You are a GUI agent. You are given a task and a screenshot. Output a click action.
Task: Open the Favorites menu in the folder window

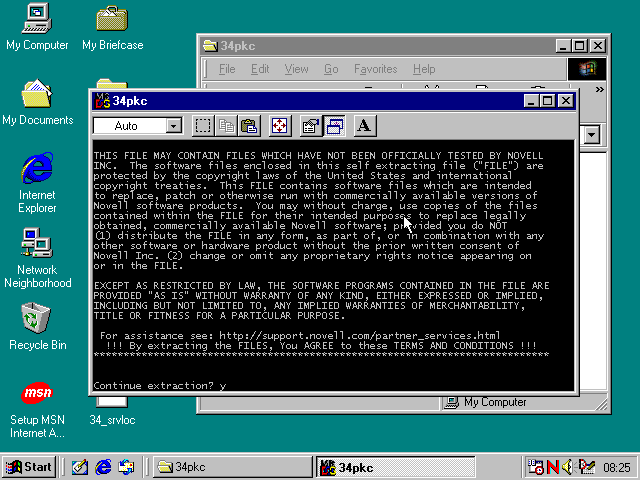pyautogui.click(x=376, y=69)
